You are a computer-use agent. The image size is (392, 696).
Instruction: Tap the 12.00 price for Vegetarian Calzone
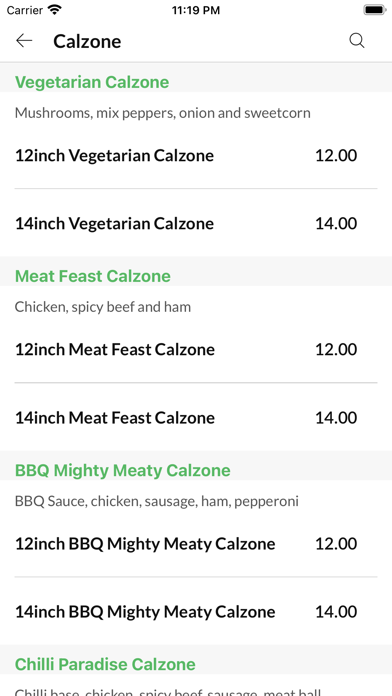(336, 155)
